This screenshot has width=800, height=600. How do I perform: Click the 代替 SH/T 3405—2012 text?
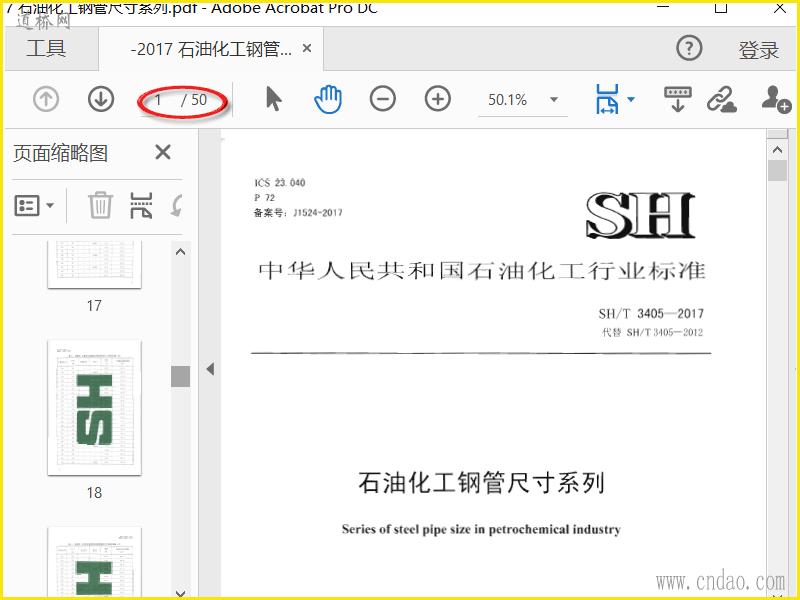653,333
